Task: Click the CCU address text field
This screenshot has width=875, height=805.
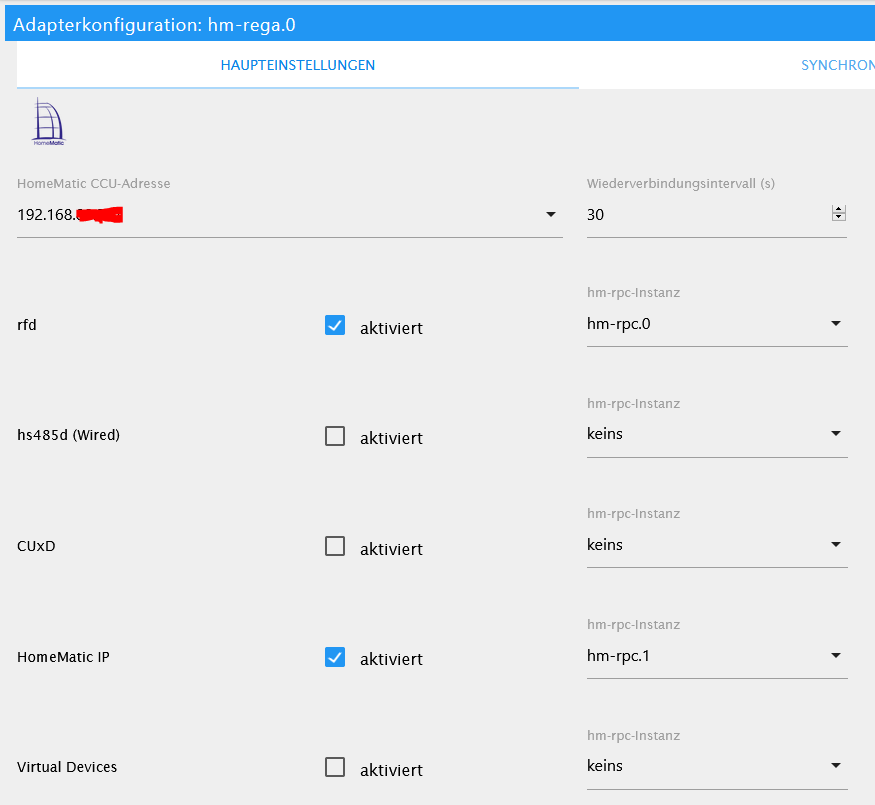Action: (270, 215)
